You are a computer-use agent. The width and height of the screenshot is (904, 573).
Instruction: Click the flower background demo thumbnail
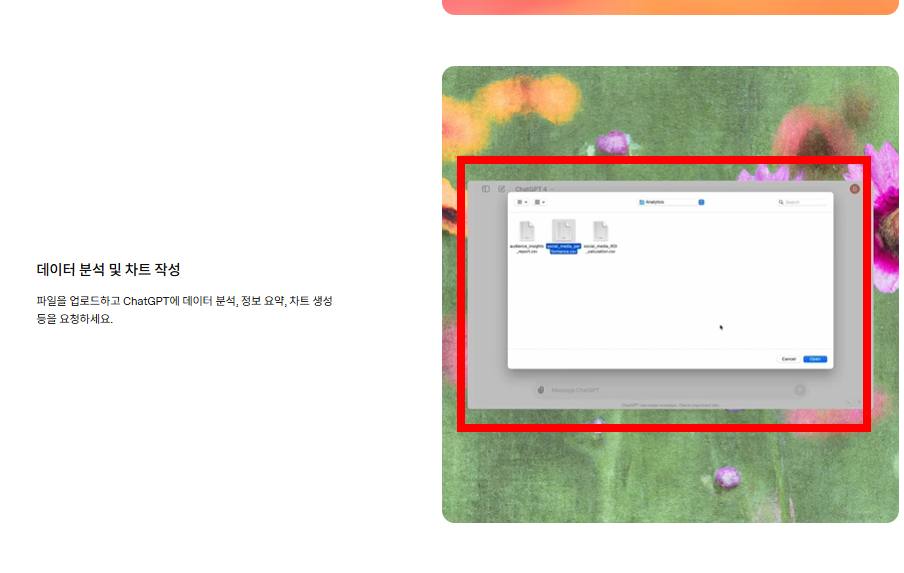coord(670,294)
